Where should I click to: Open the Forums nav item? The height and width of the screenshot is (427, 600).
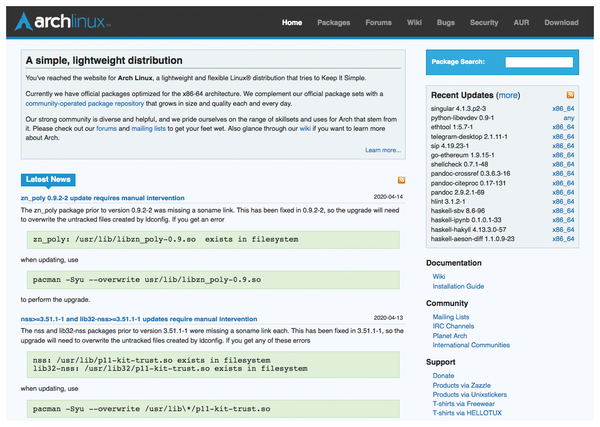[378, 23]
